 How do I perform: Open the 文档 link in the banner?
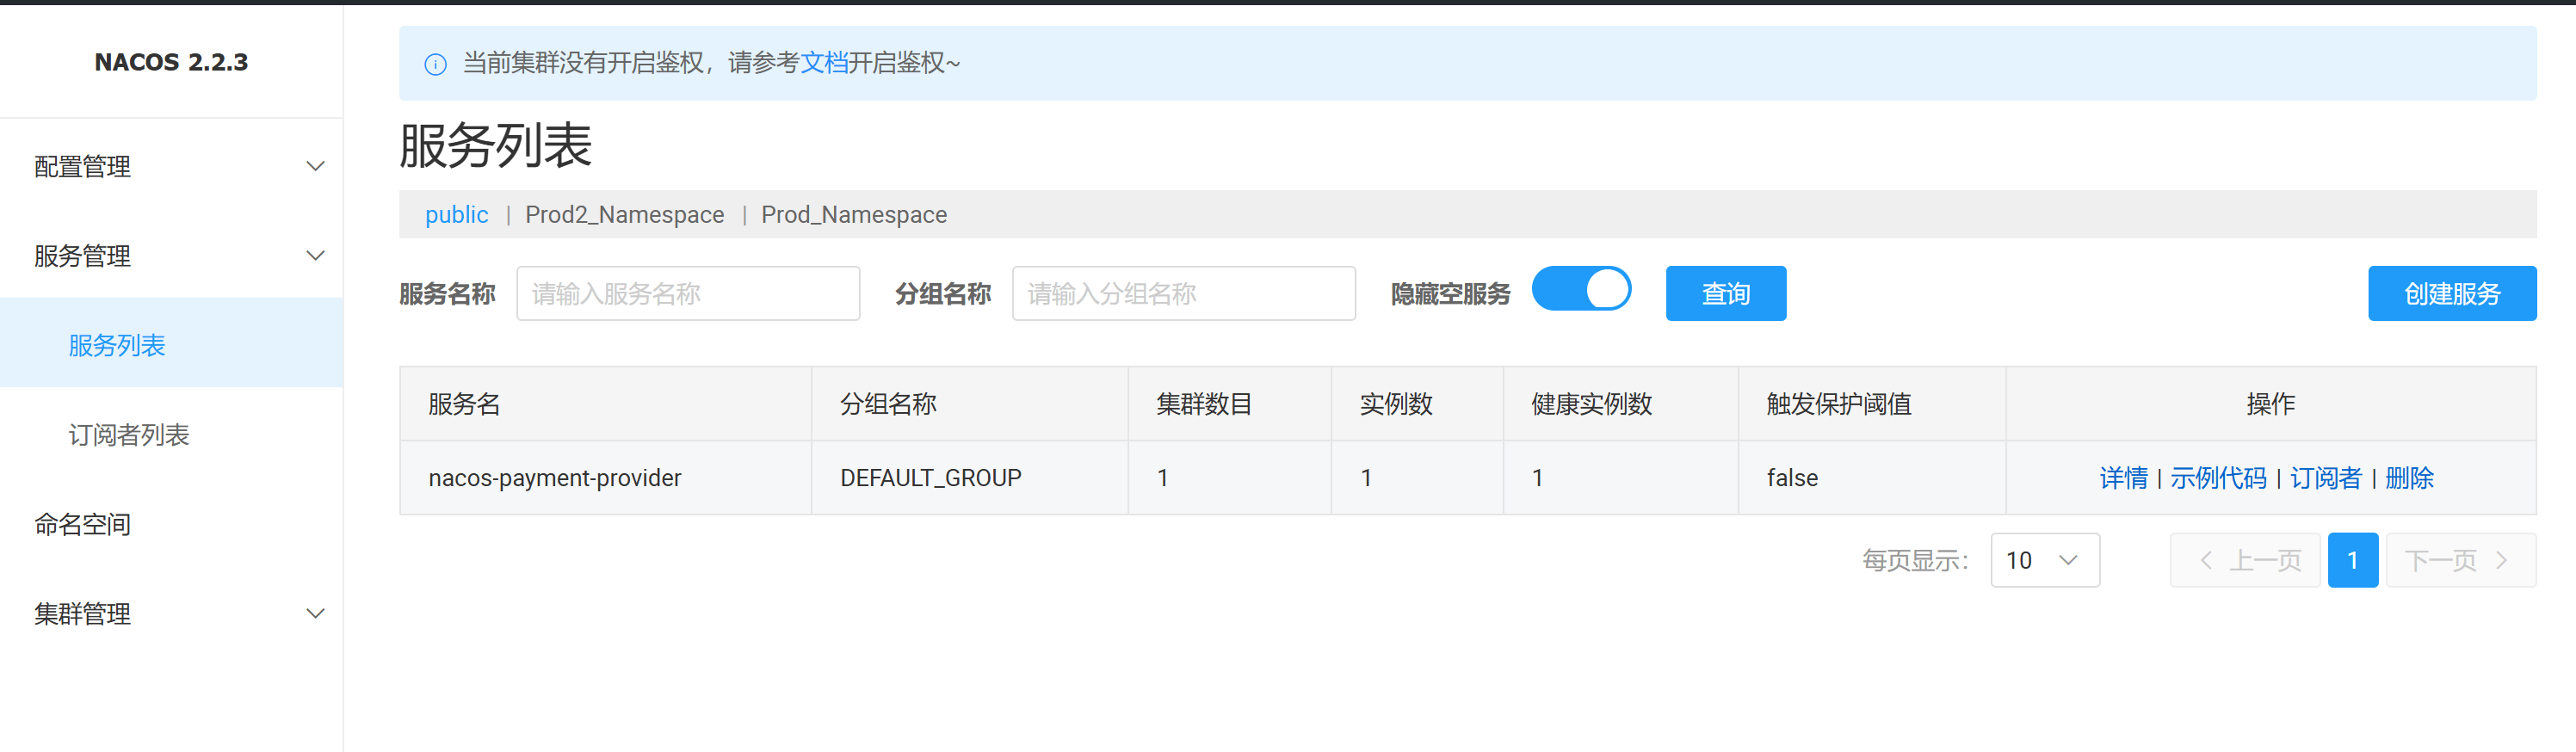point(823,63)
